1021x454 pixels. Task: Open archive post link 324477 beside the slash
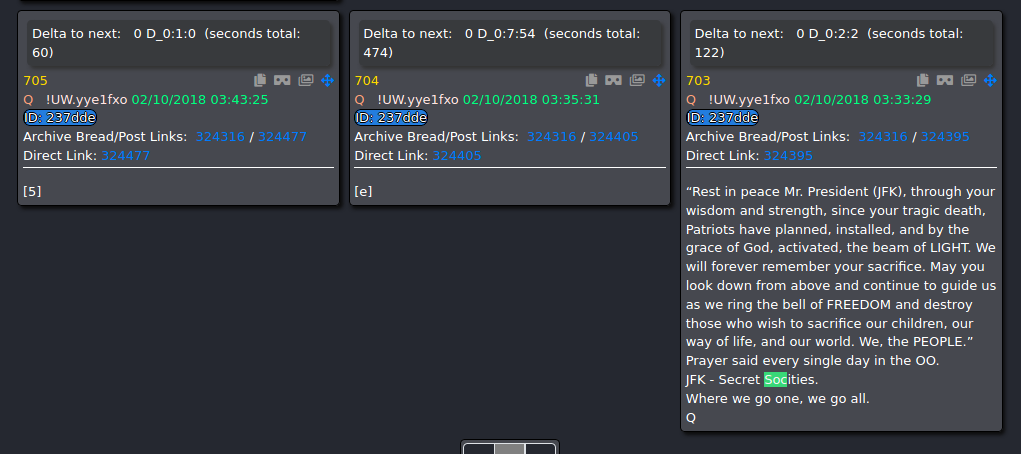(x=283, y=137)
